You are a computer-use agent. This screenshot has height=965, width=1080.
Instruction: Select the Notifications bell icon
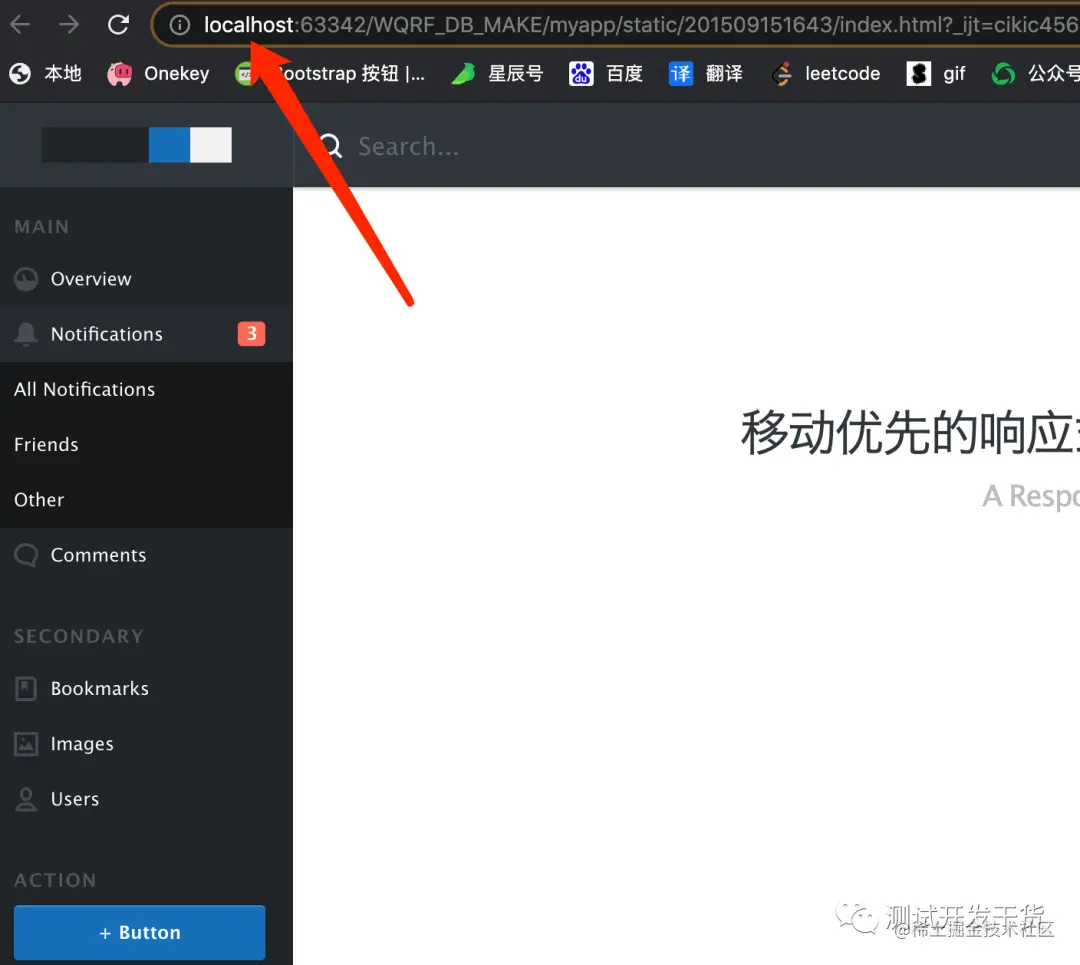point(25,334)
